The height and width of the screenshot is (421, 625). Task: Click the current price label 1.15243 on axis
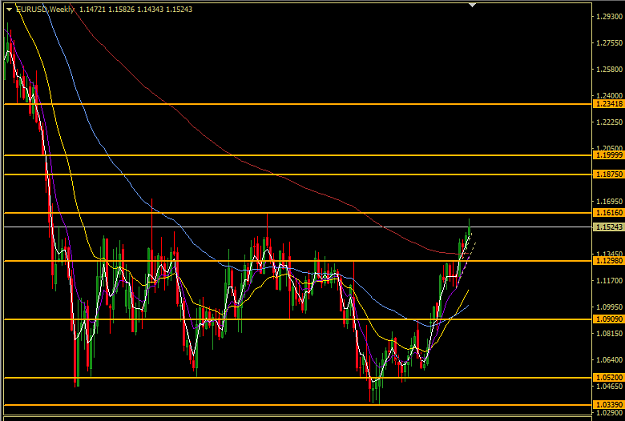[x=608, y=227]
